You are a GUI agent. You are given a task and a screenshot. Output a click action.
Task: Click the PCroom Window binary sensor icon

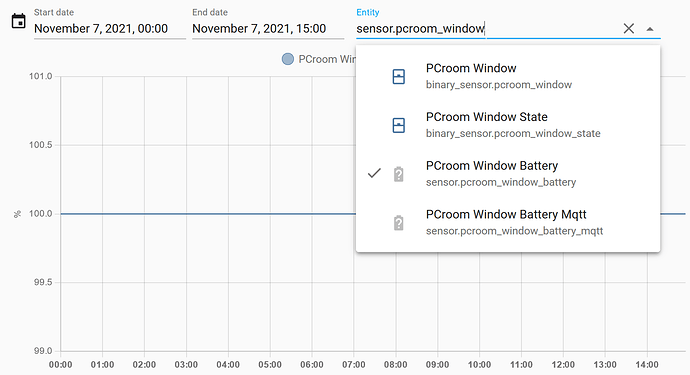tap(399, 77)
